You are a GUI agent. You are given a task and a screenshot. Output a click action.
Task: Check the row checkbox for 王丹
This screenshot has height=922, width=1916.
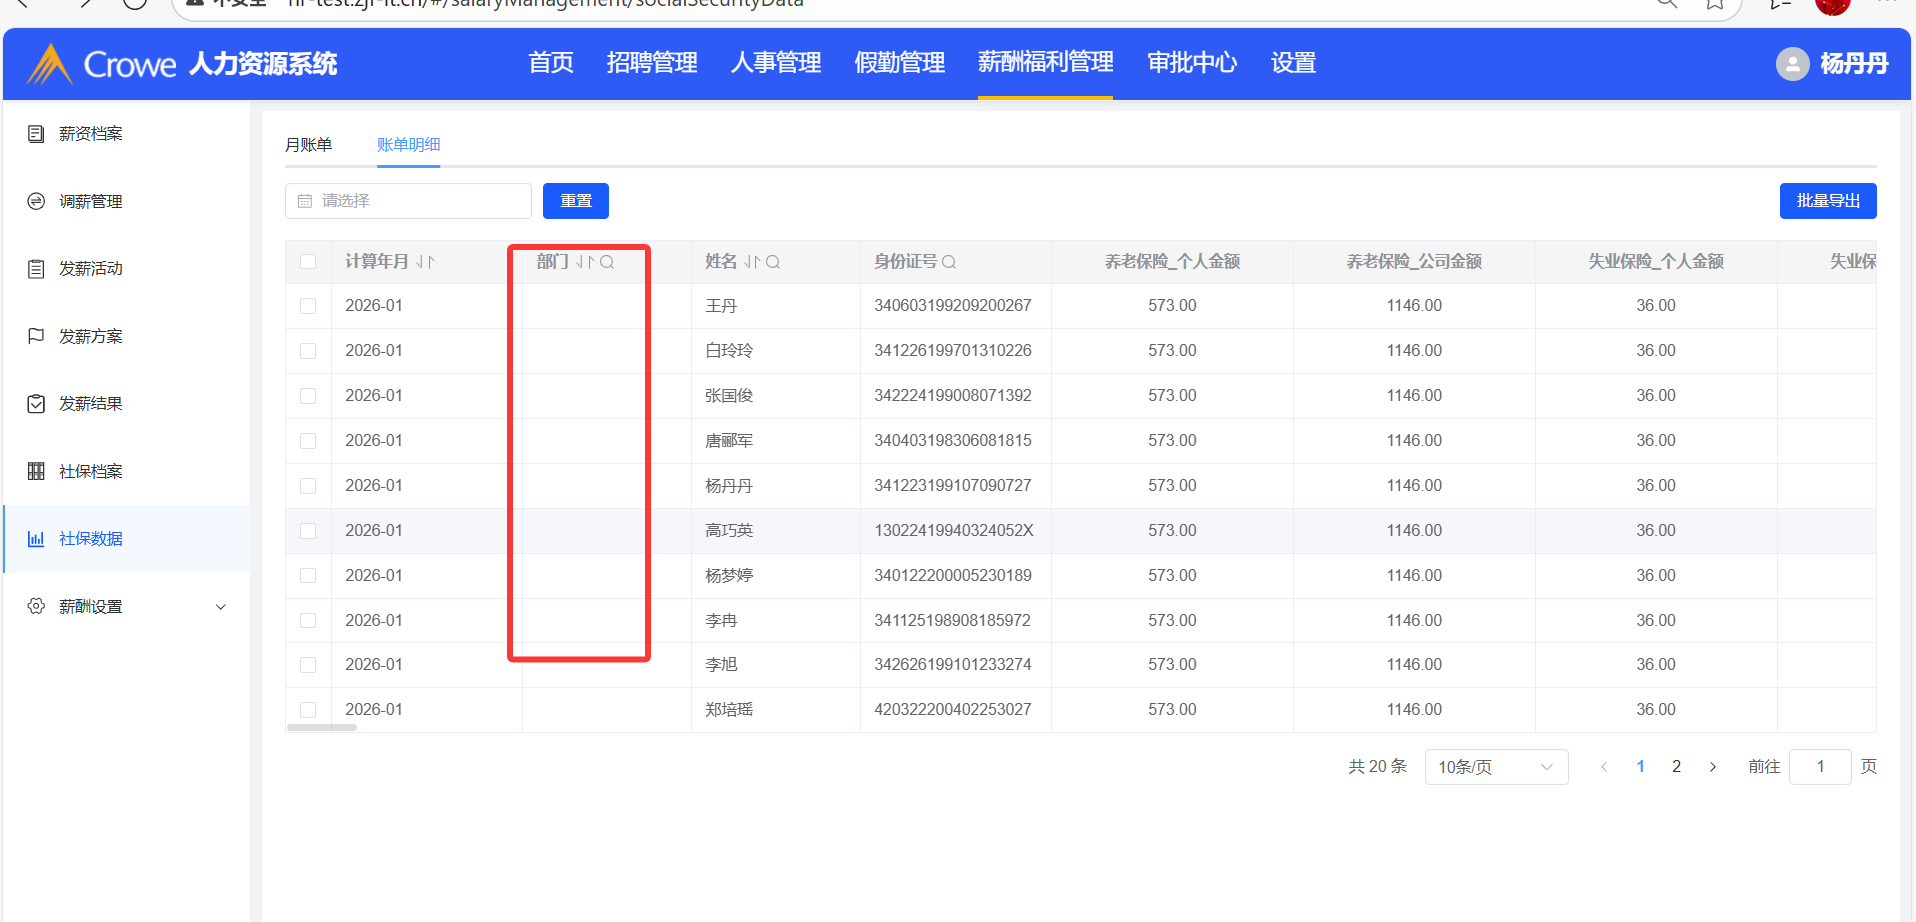[x=308, y=306]
